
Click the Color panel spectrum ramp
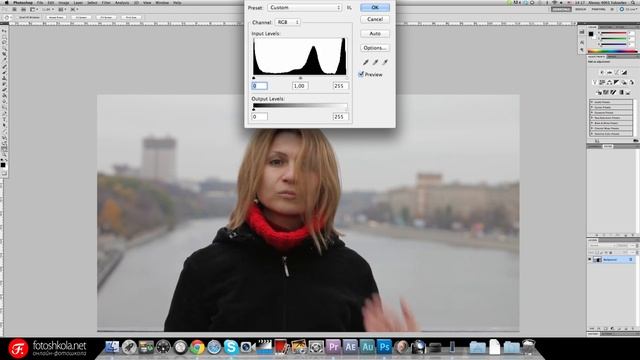pos(612,51)
